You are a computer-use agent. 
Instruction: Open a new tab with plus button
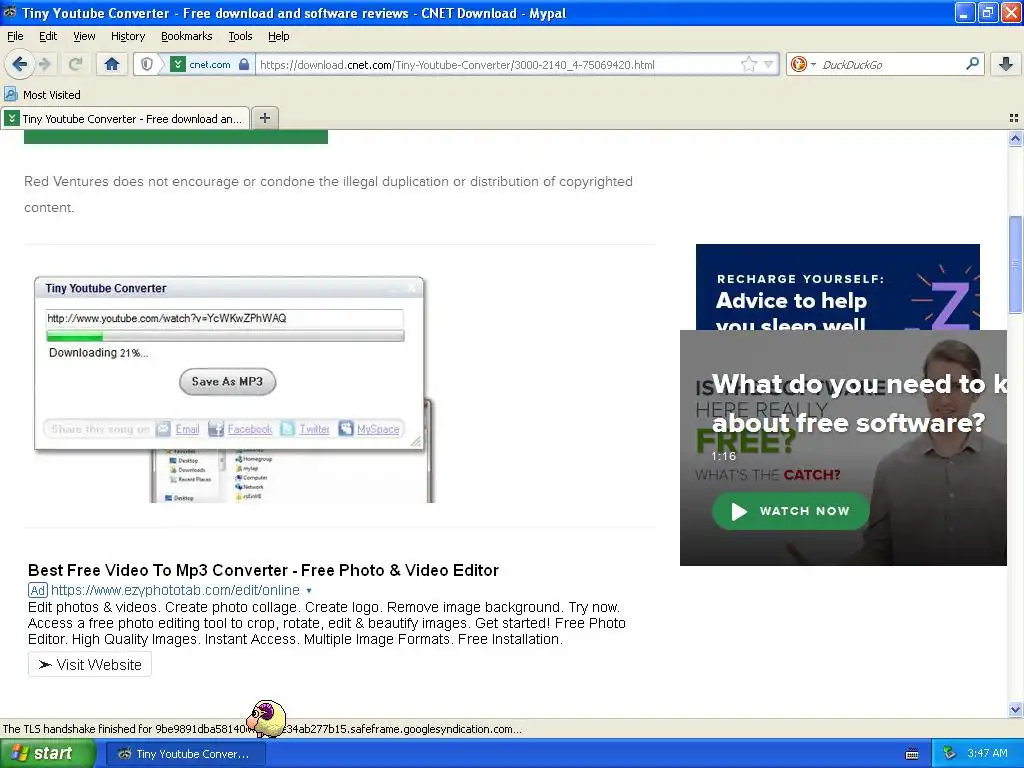click(264, 118)
